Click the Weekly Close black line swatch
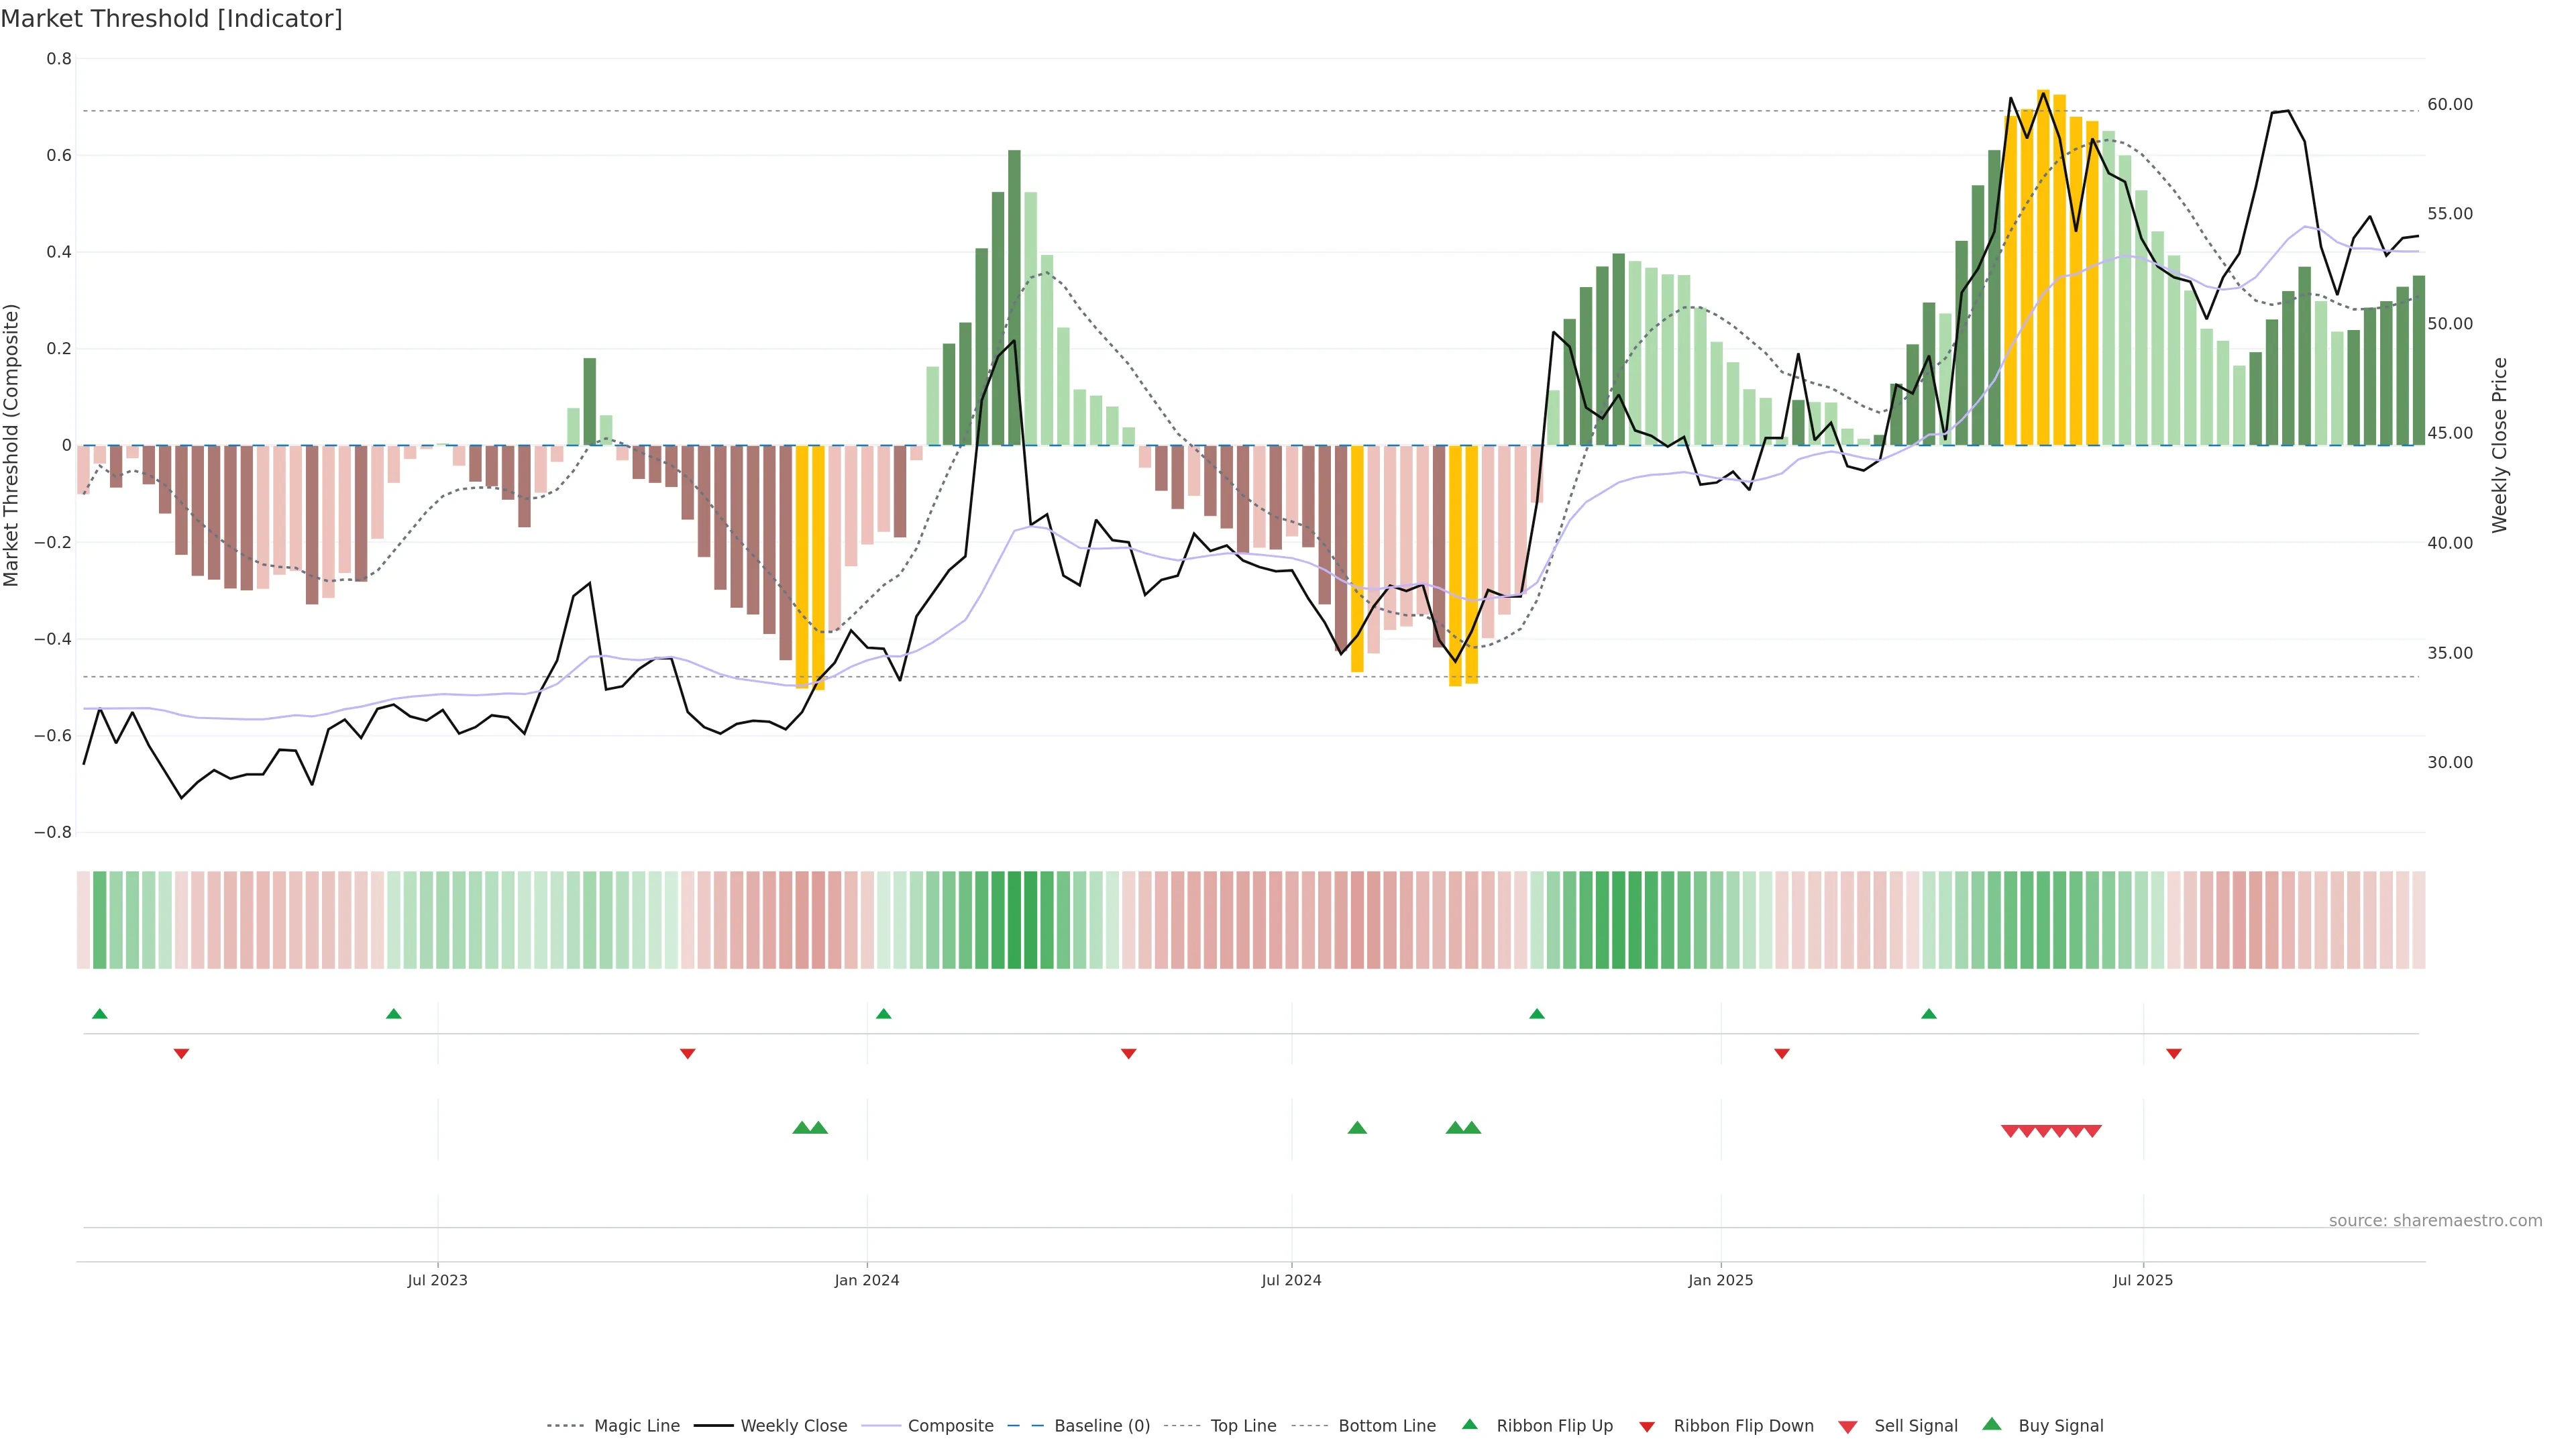The image size is (2576, 1449). 713,1426
